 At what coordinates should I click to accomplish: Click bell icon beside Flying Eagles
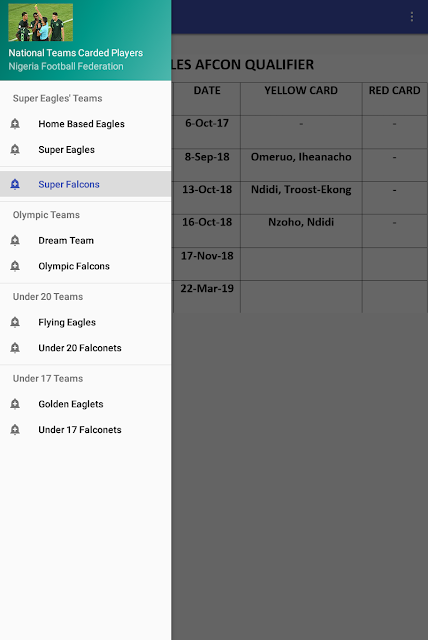pos(15,322)
